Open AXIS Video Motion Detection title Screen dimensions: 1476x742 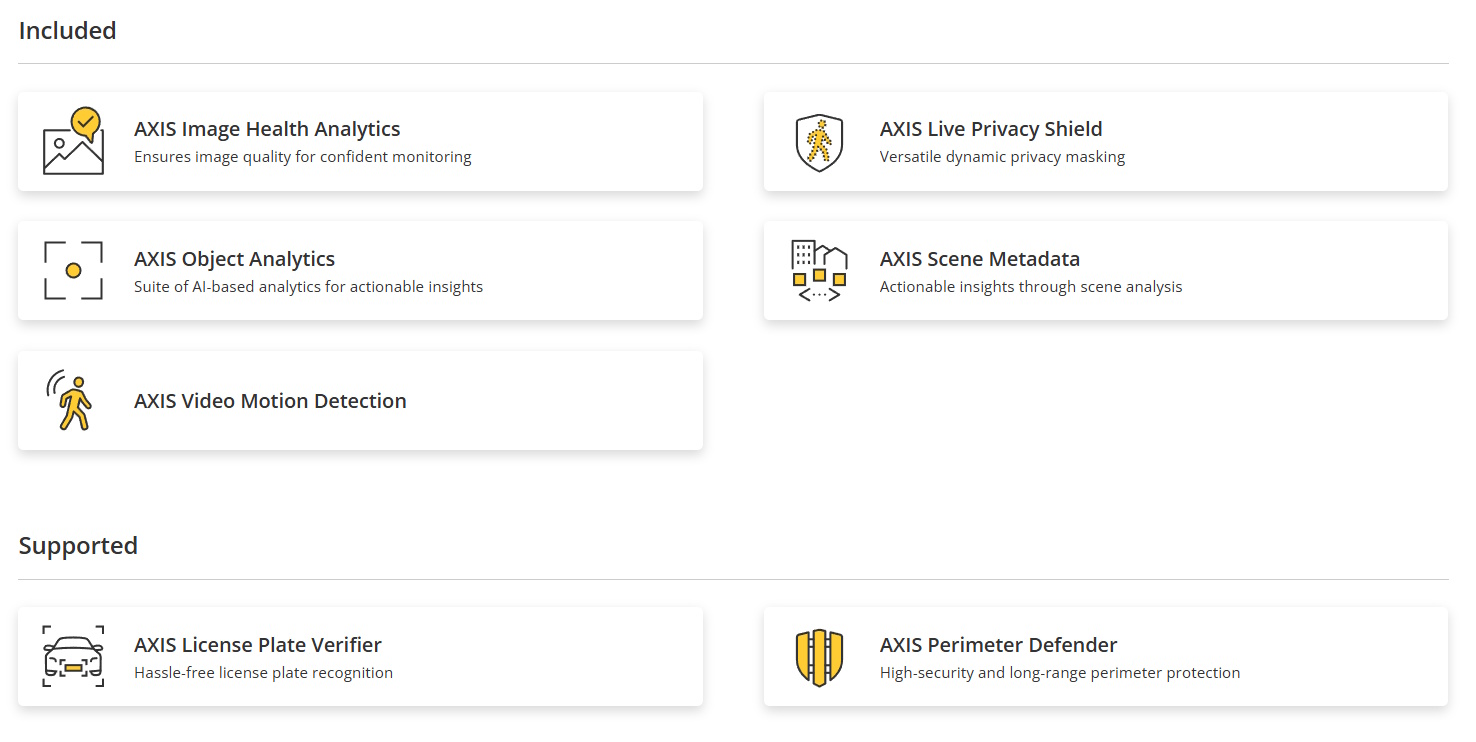(270, 401)
